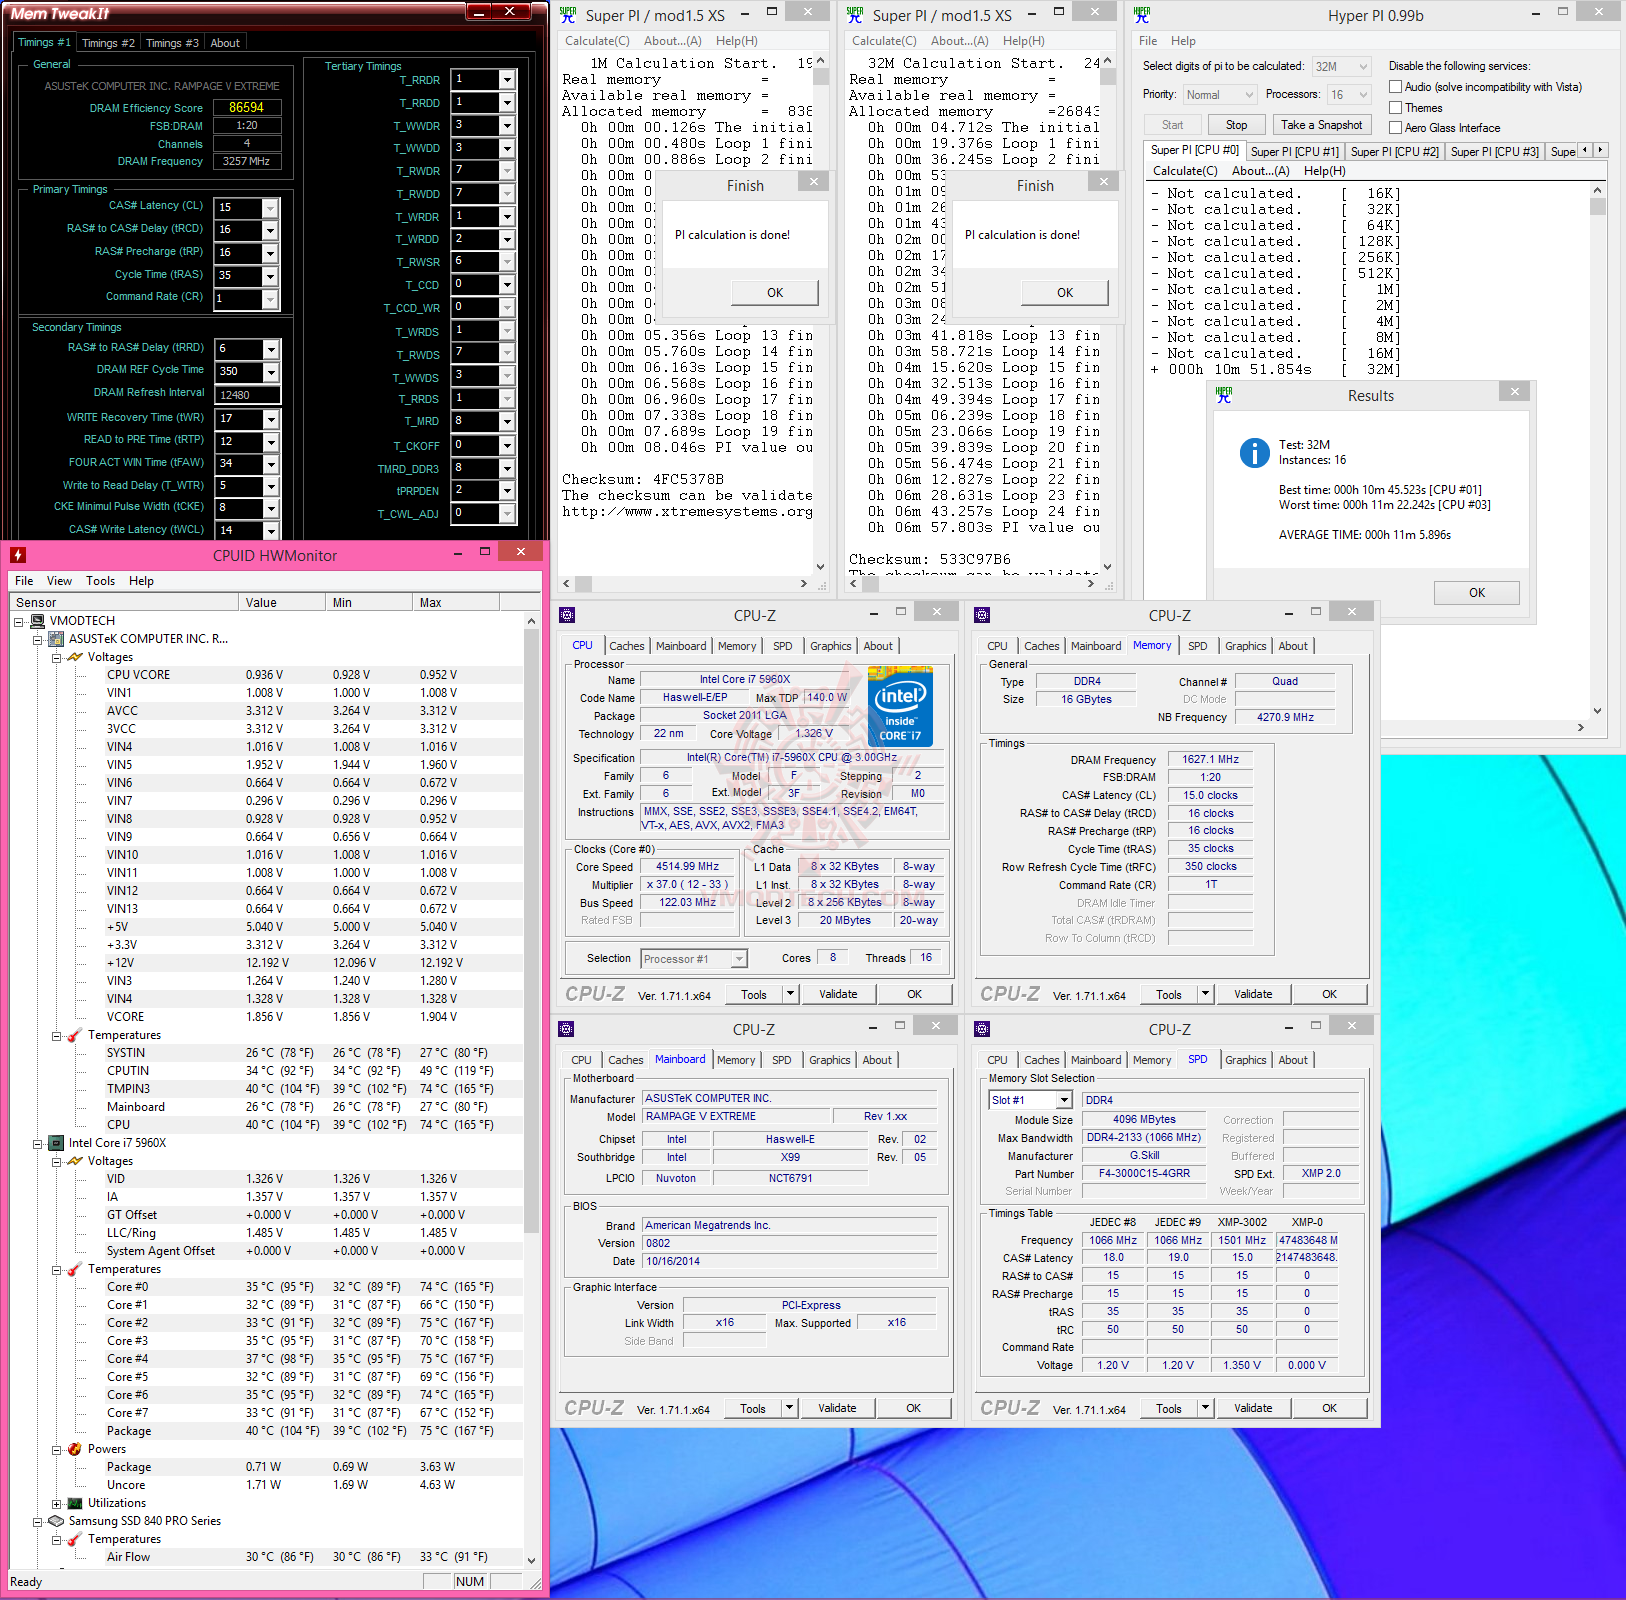
Task: Open the DRAM REF Cycle Time dropdown
Action: point(270,372)
